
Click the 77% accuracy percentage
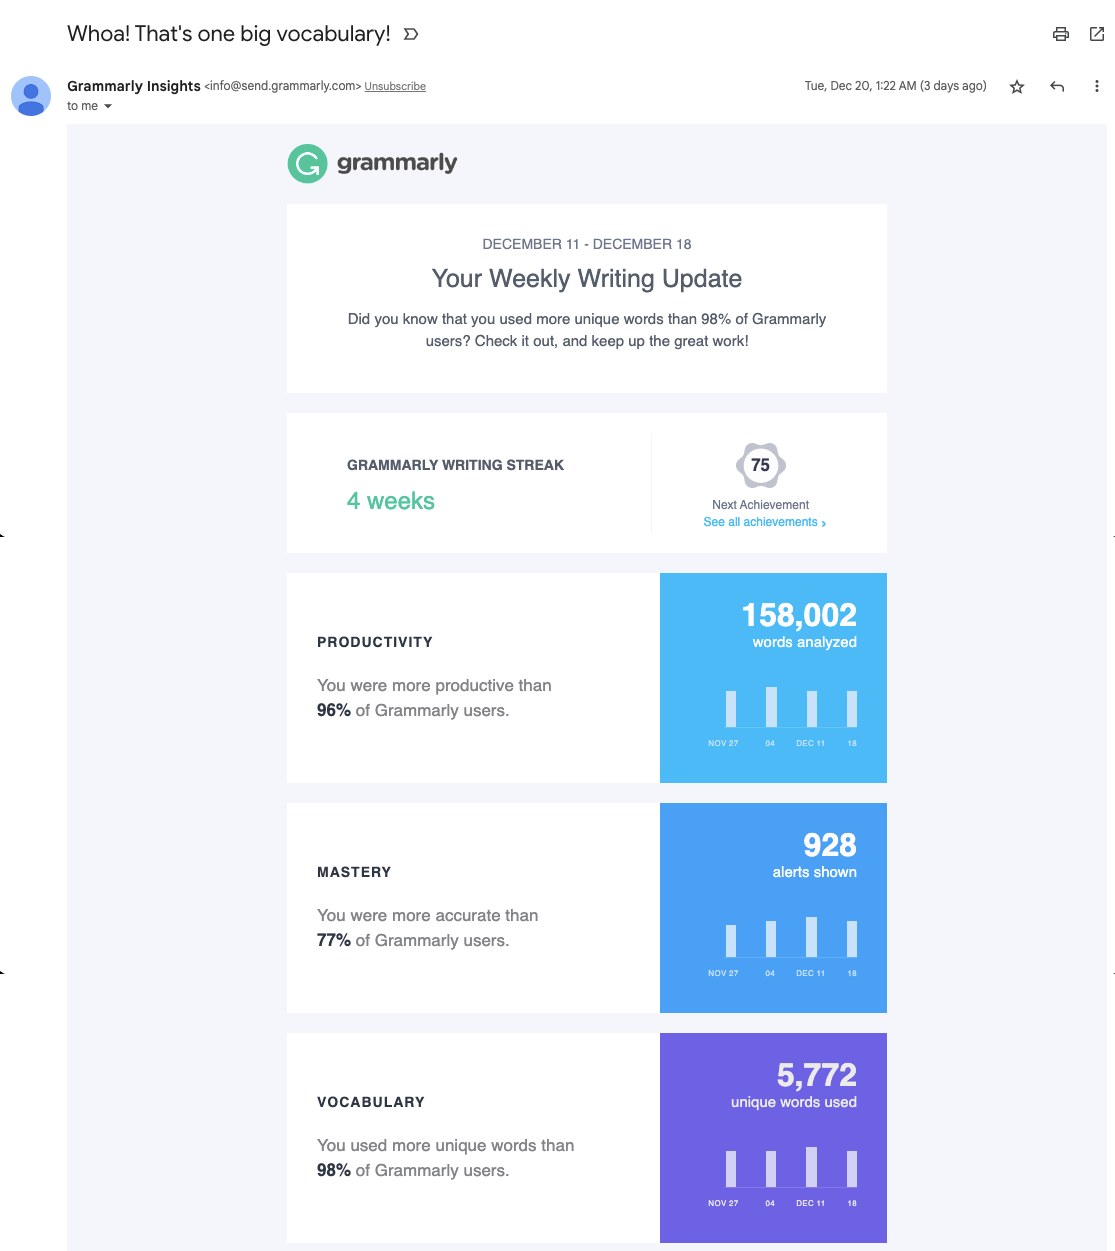coord(334,940)
